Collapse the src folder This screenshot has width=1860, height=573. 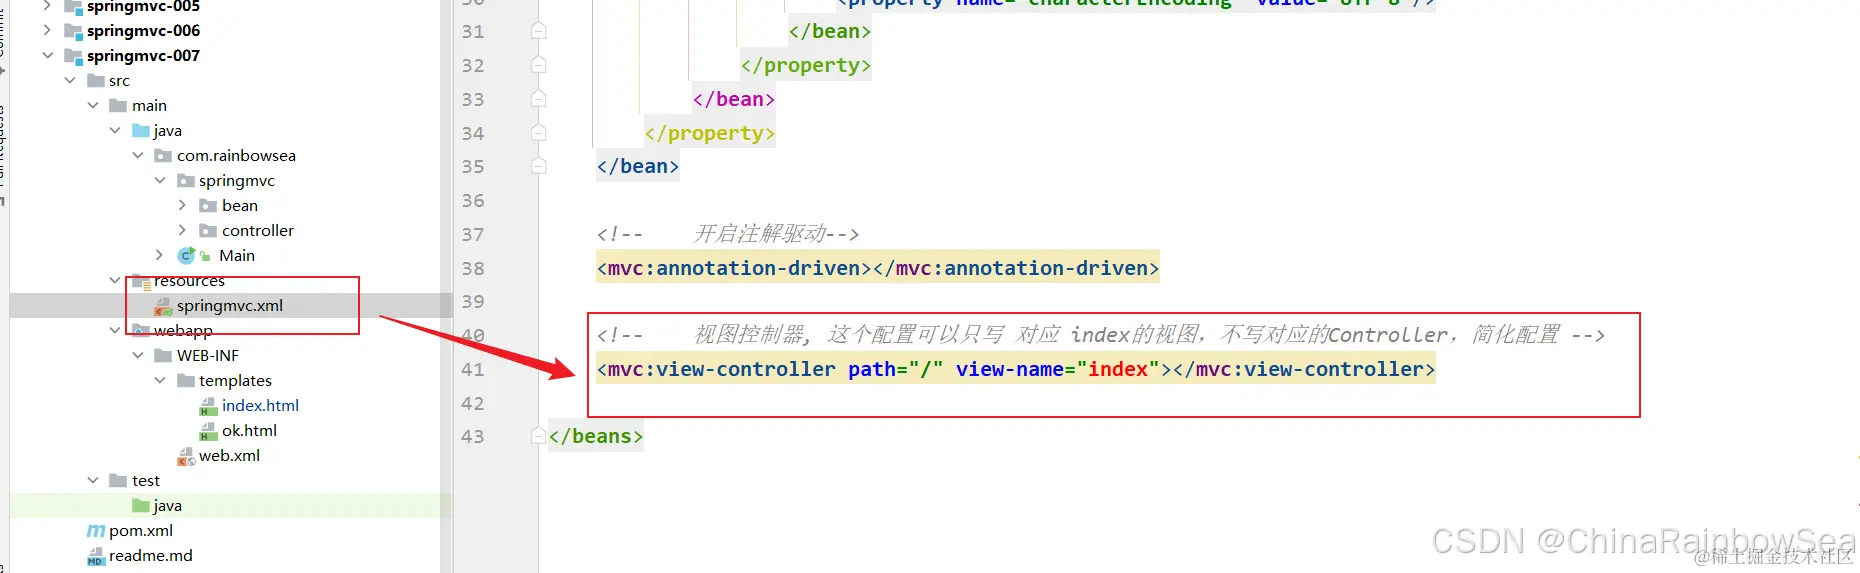(x=70, y=80)
